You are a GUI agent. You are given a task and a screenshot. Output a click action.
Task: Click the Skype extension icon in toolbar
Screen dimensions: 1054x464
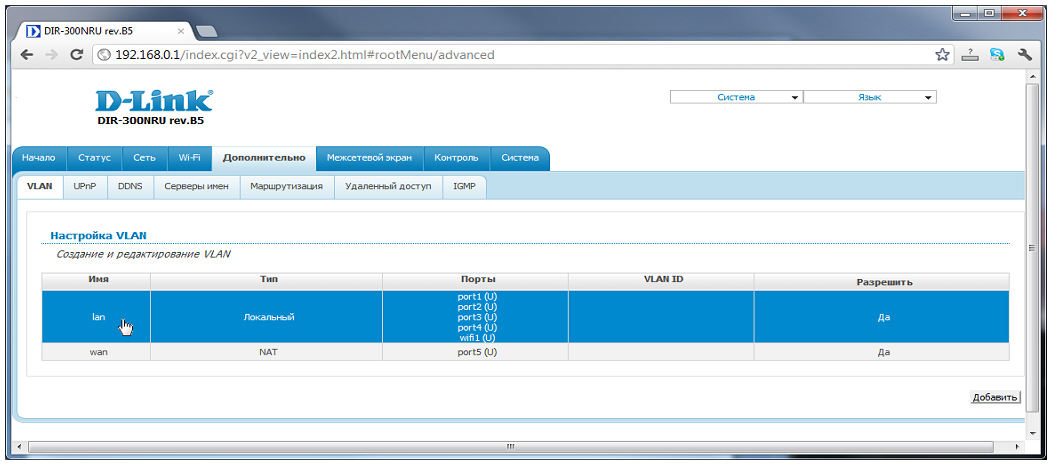(x=997, y=55)
